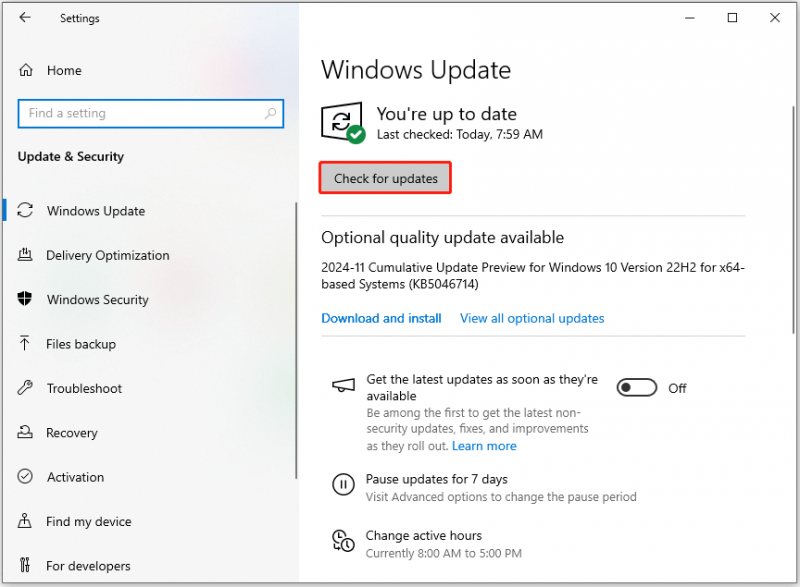
Task: Click the Troubleshoot wrench icon
Action: pyautogui.click(x=25, y=388)
